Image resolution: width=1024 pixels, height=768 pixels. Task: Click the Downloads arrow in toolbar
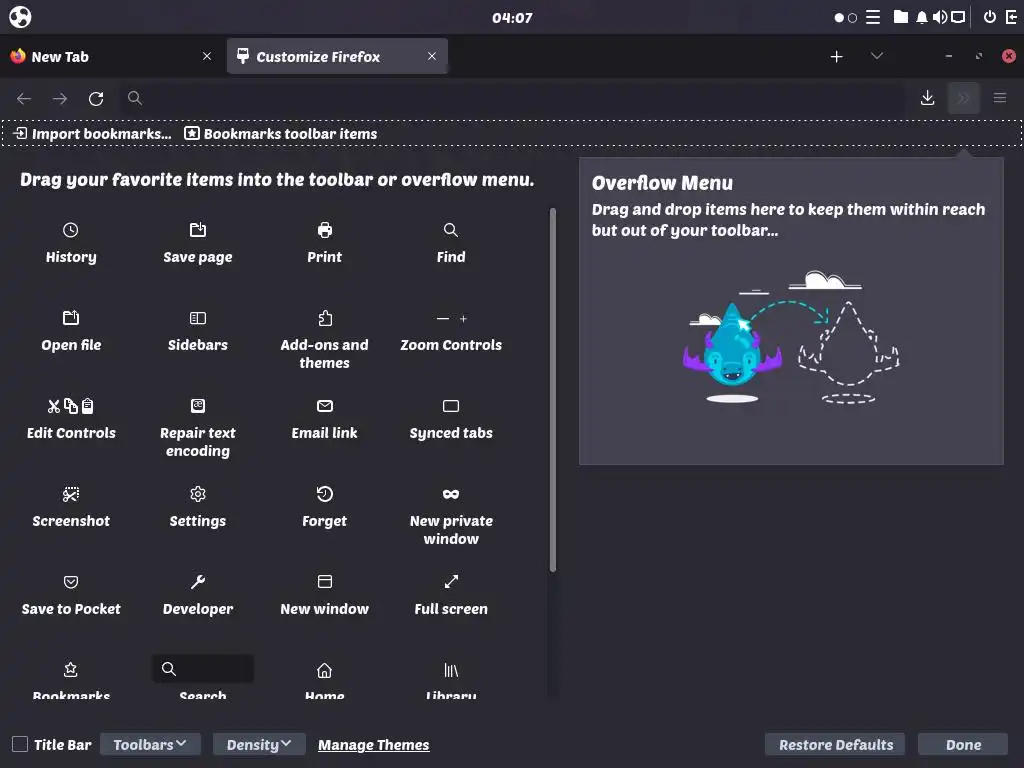pos(927,98)
